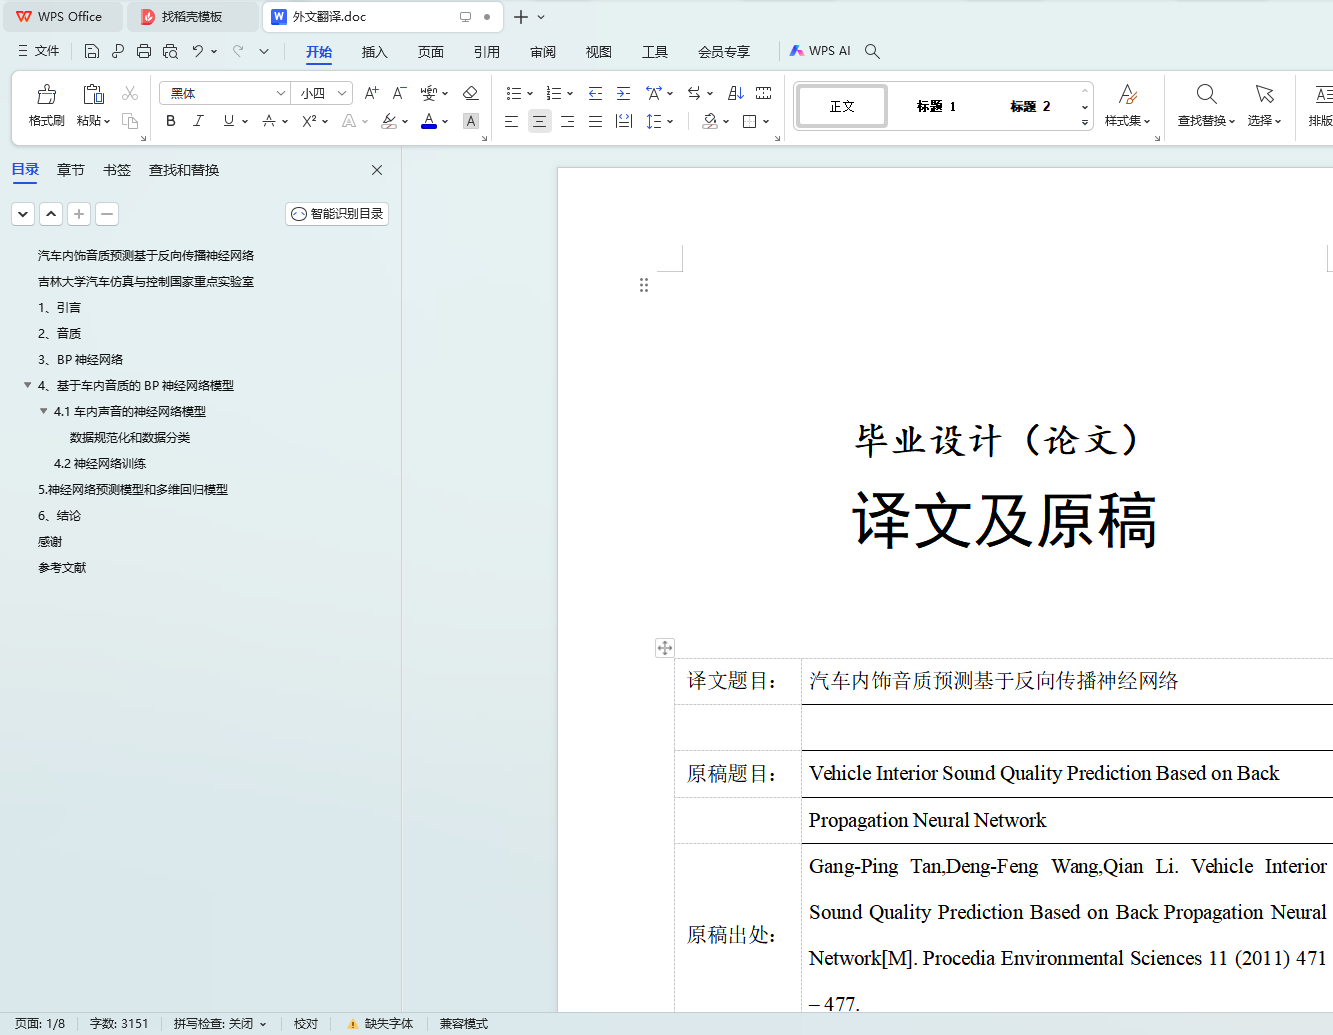Click the 智能识别目录 button

(x=337, y=214)
